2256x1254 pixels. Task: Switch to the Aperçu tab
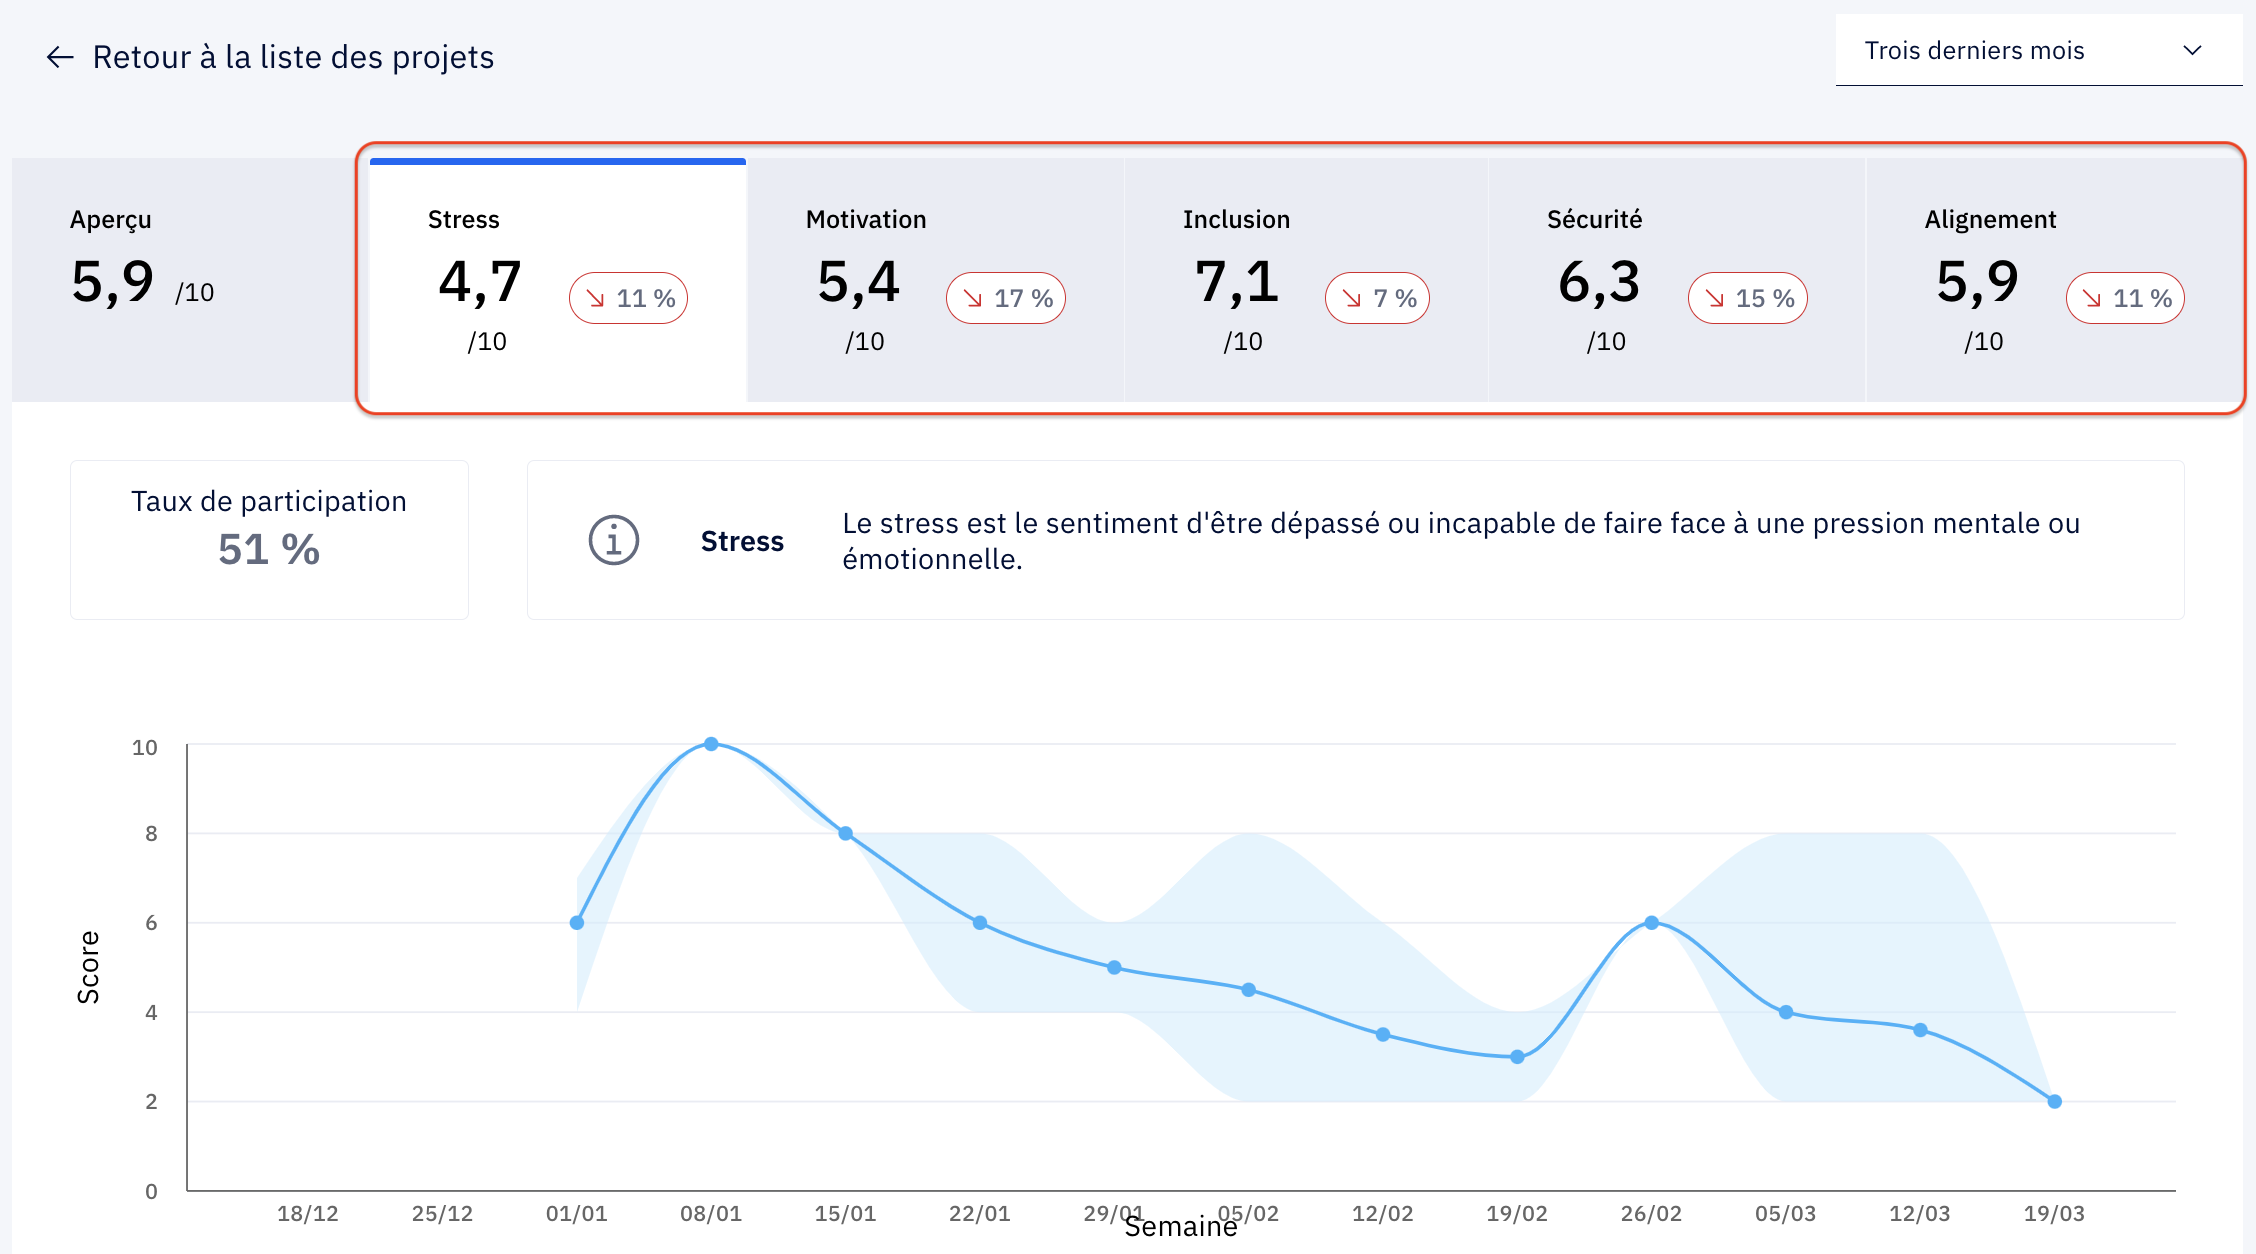190,280
